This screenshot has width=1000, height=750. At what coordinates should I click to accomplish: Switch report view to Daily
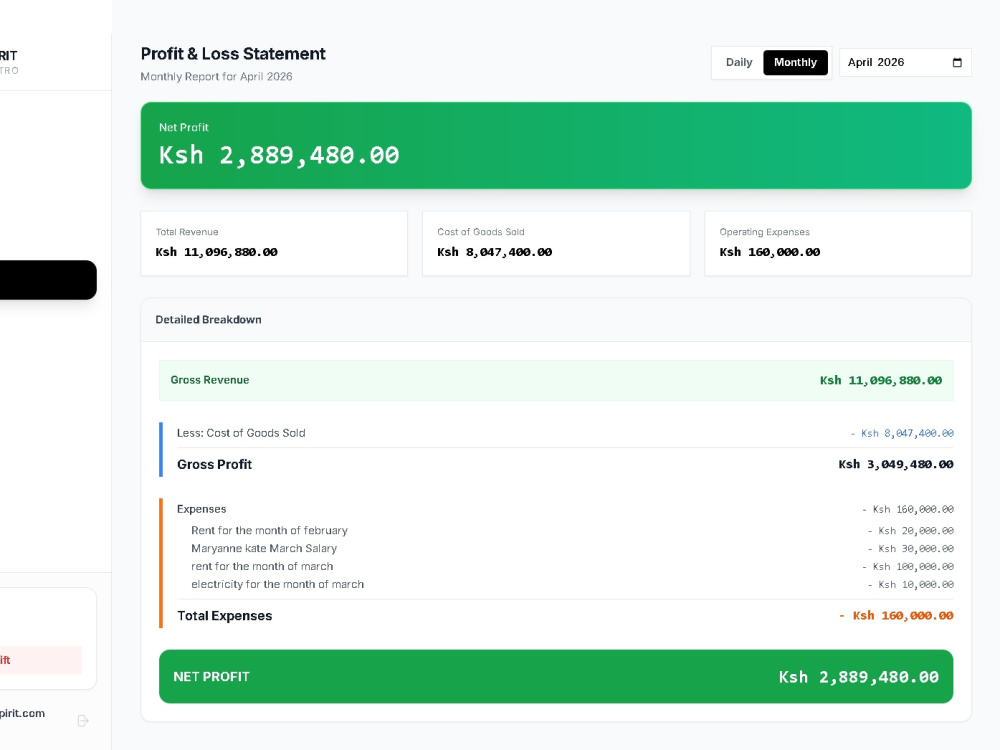(739, 62)
